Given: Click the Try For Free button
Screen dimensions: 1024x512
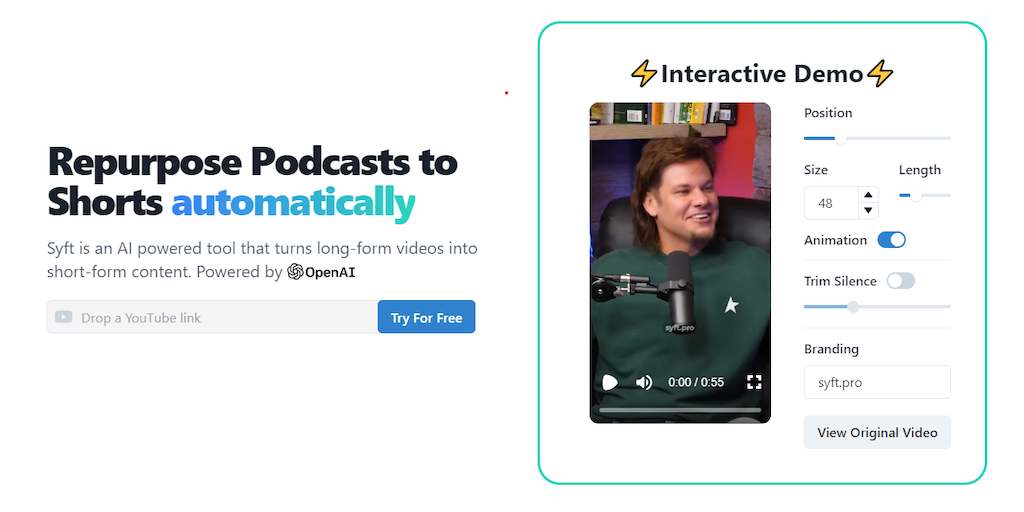Looking at the screenshot, I should [426, 317].
